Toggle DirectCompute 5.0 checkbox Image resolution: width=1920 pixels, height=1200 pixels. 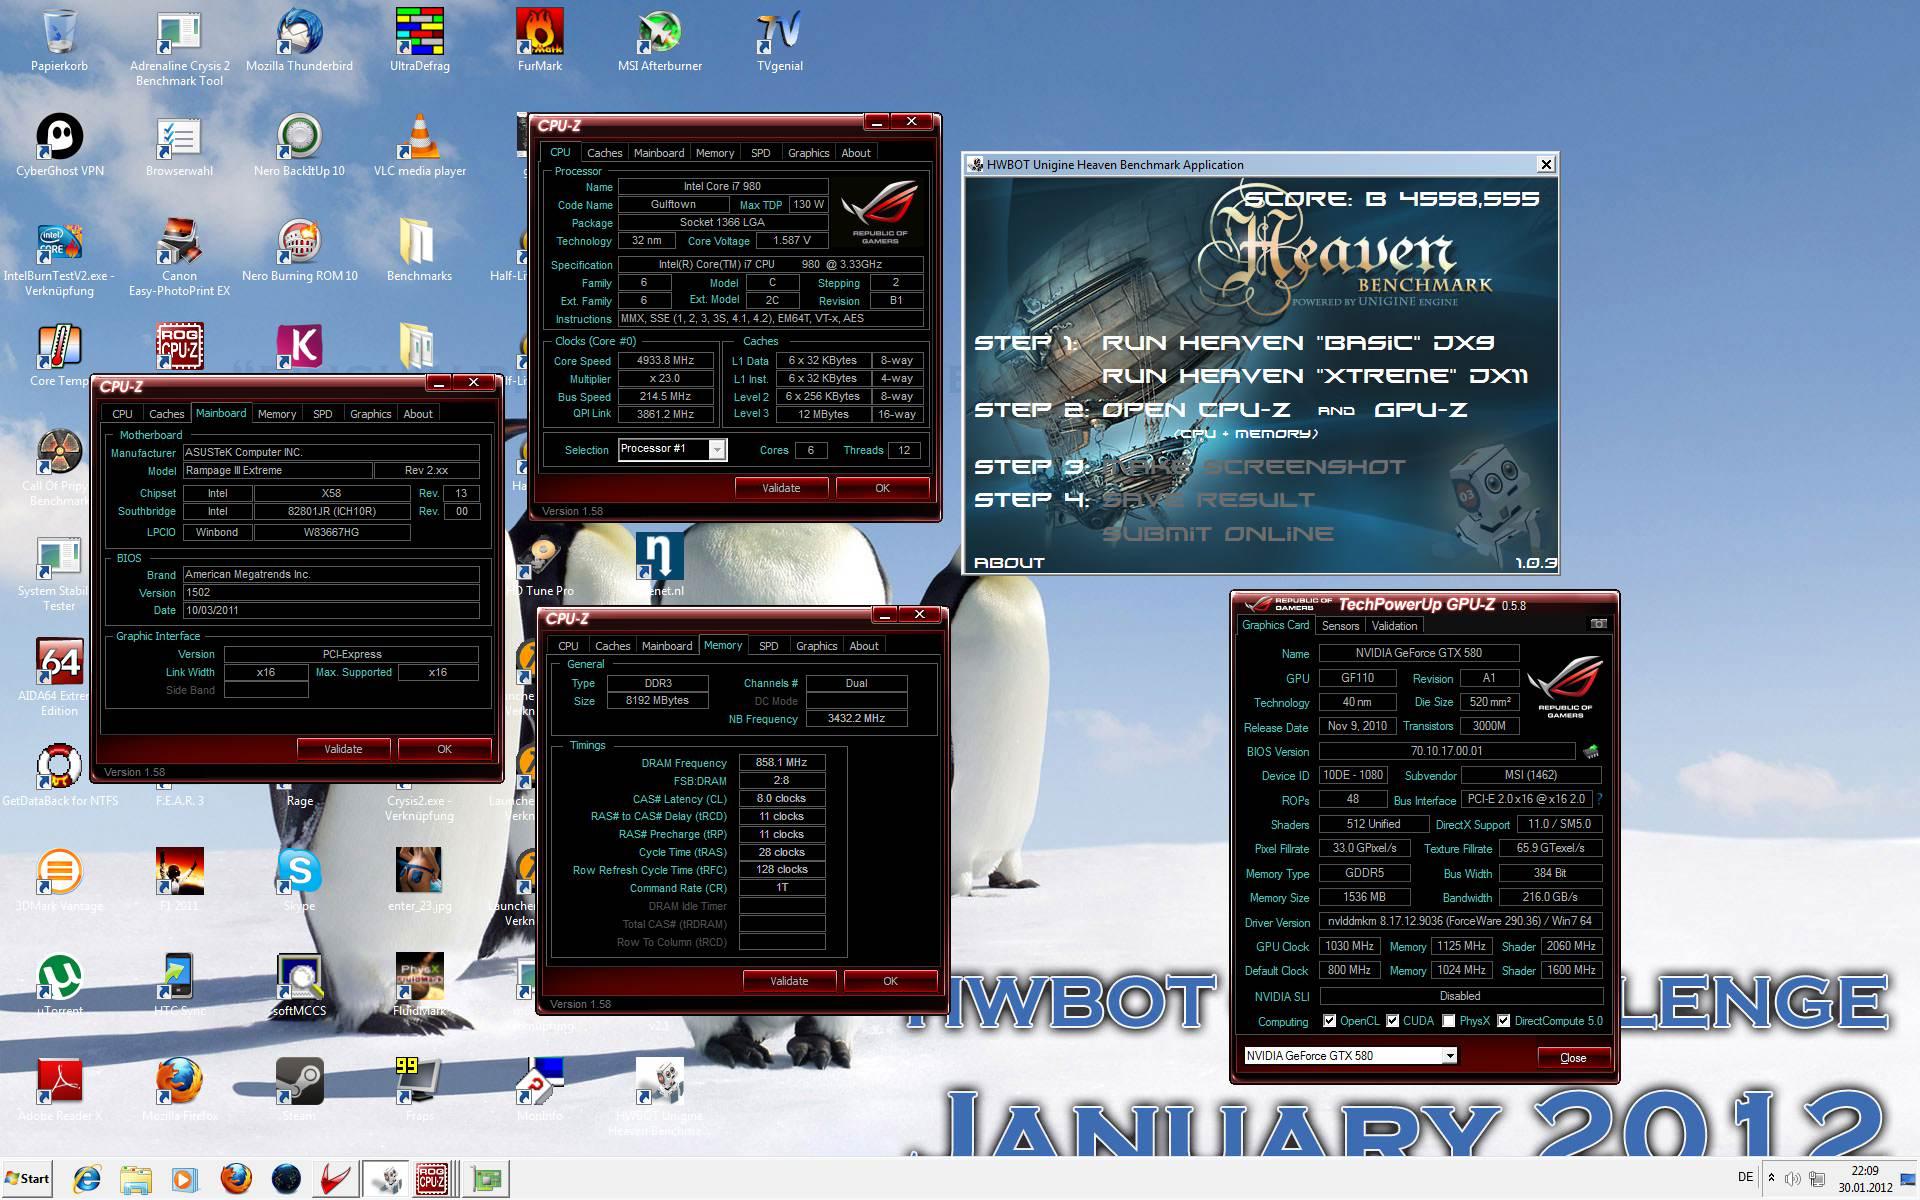click(x=1503, y=1021)
